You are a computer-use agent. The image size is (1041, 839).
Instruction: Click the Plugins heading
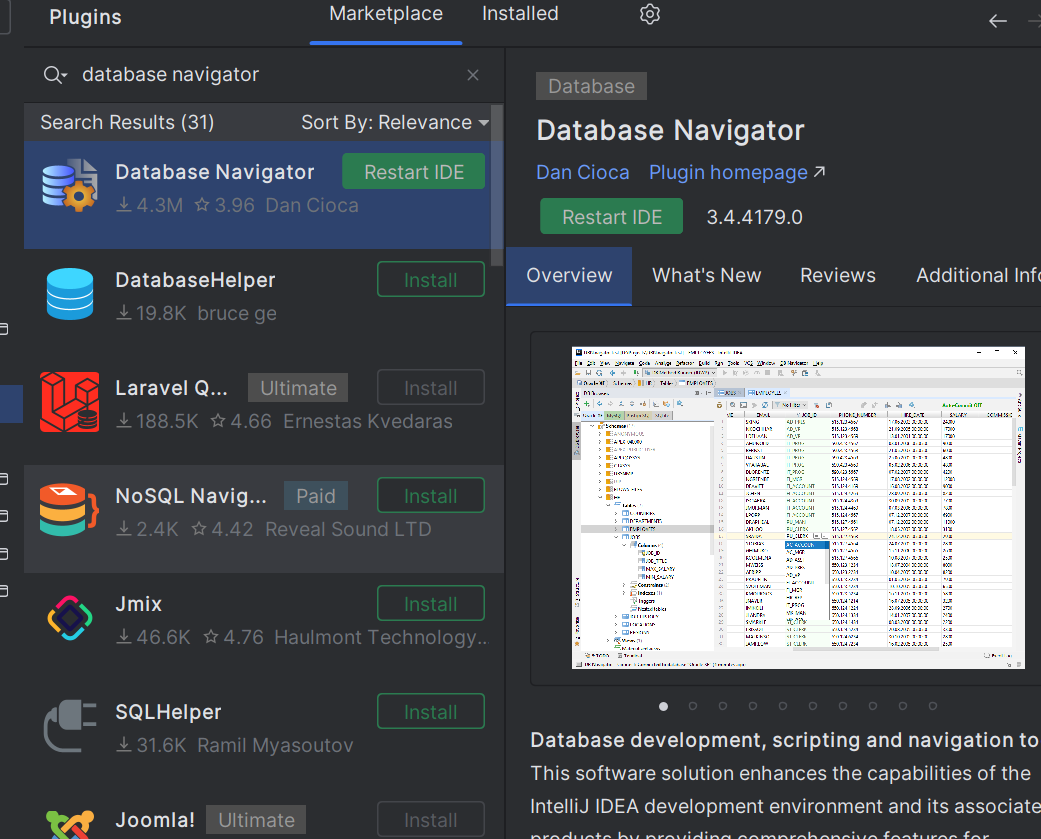(85, 17)
